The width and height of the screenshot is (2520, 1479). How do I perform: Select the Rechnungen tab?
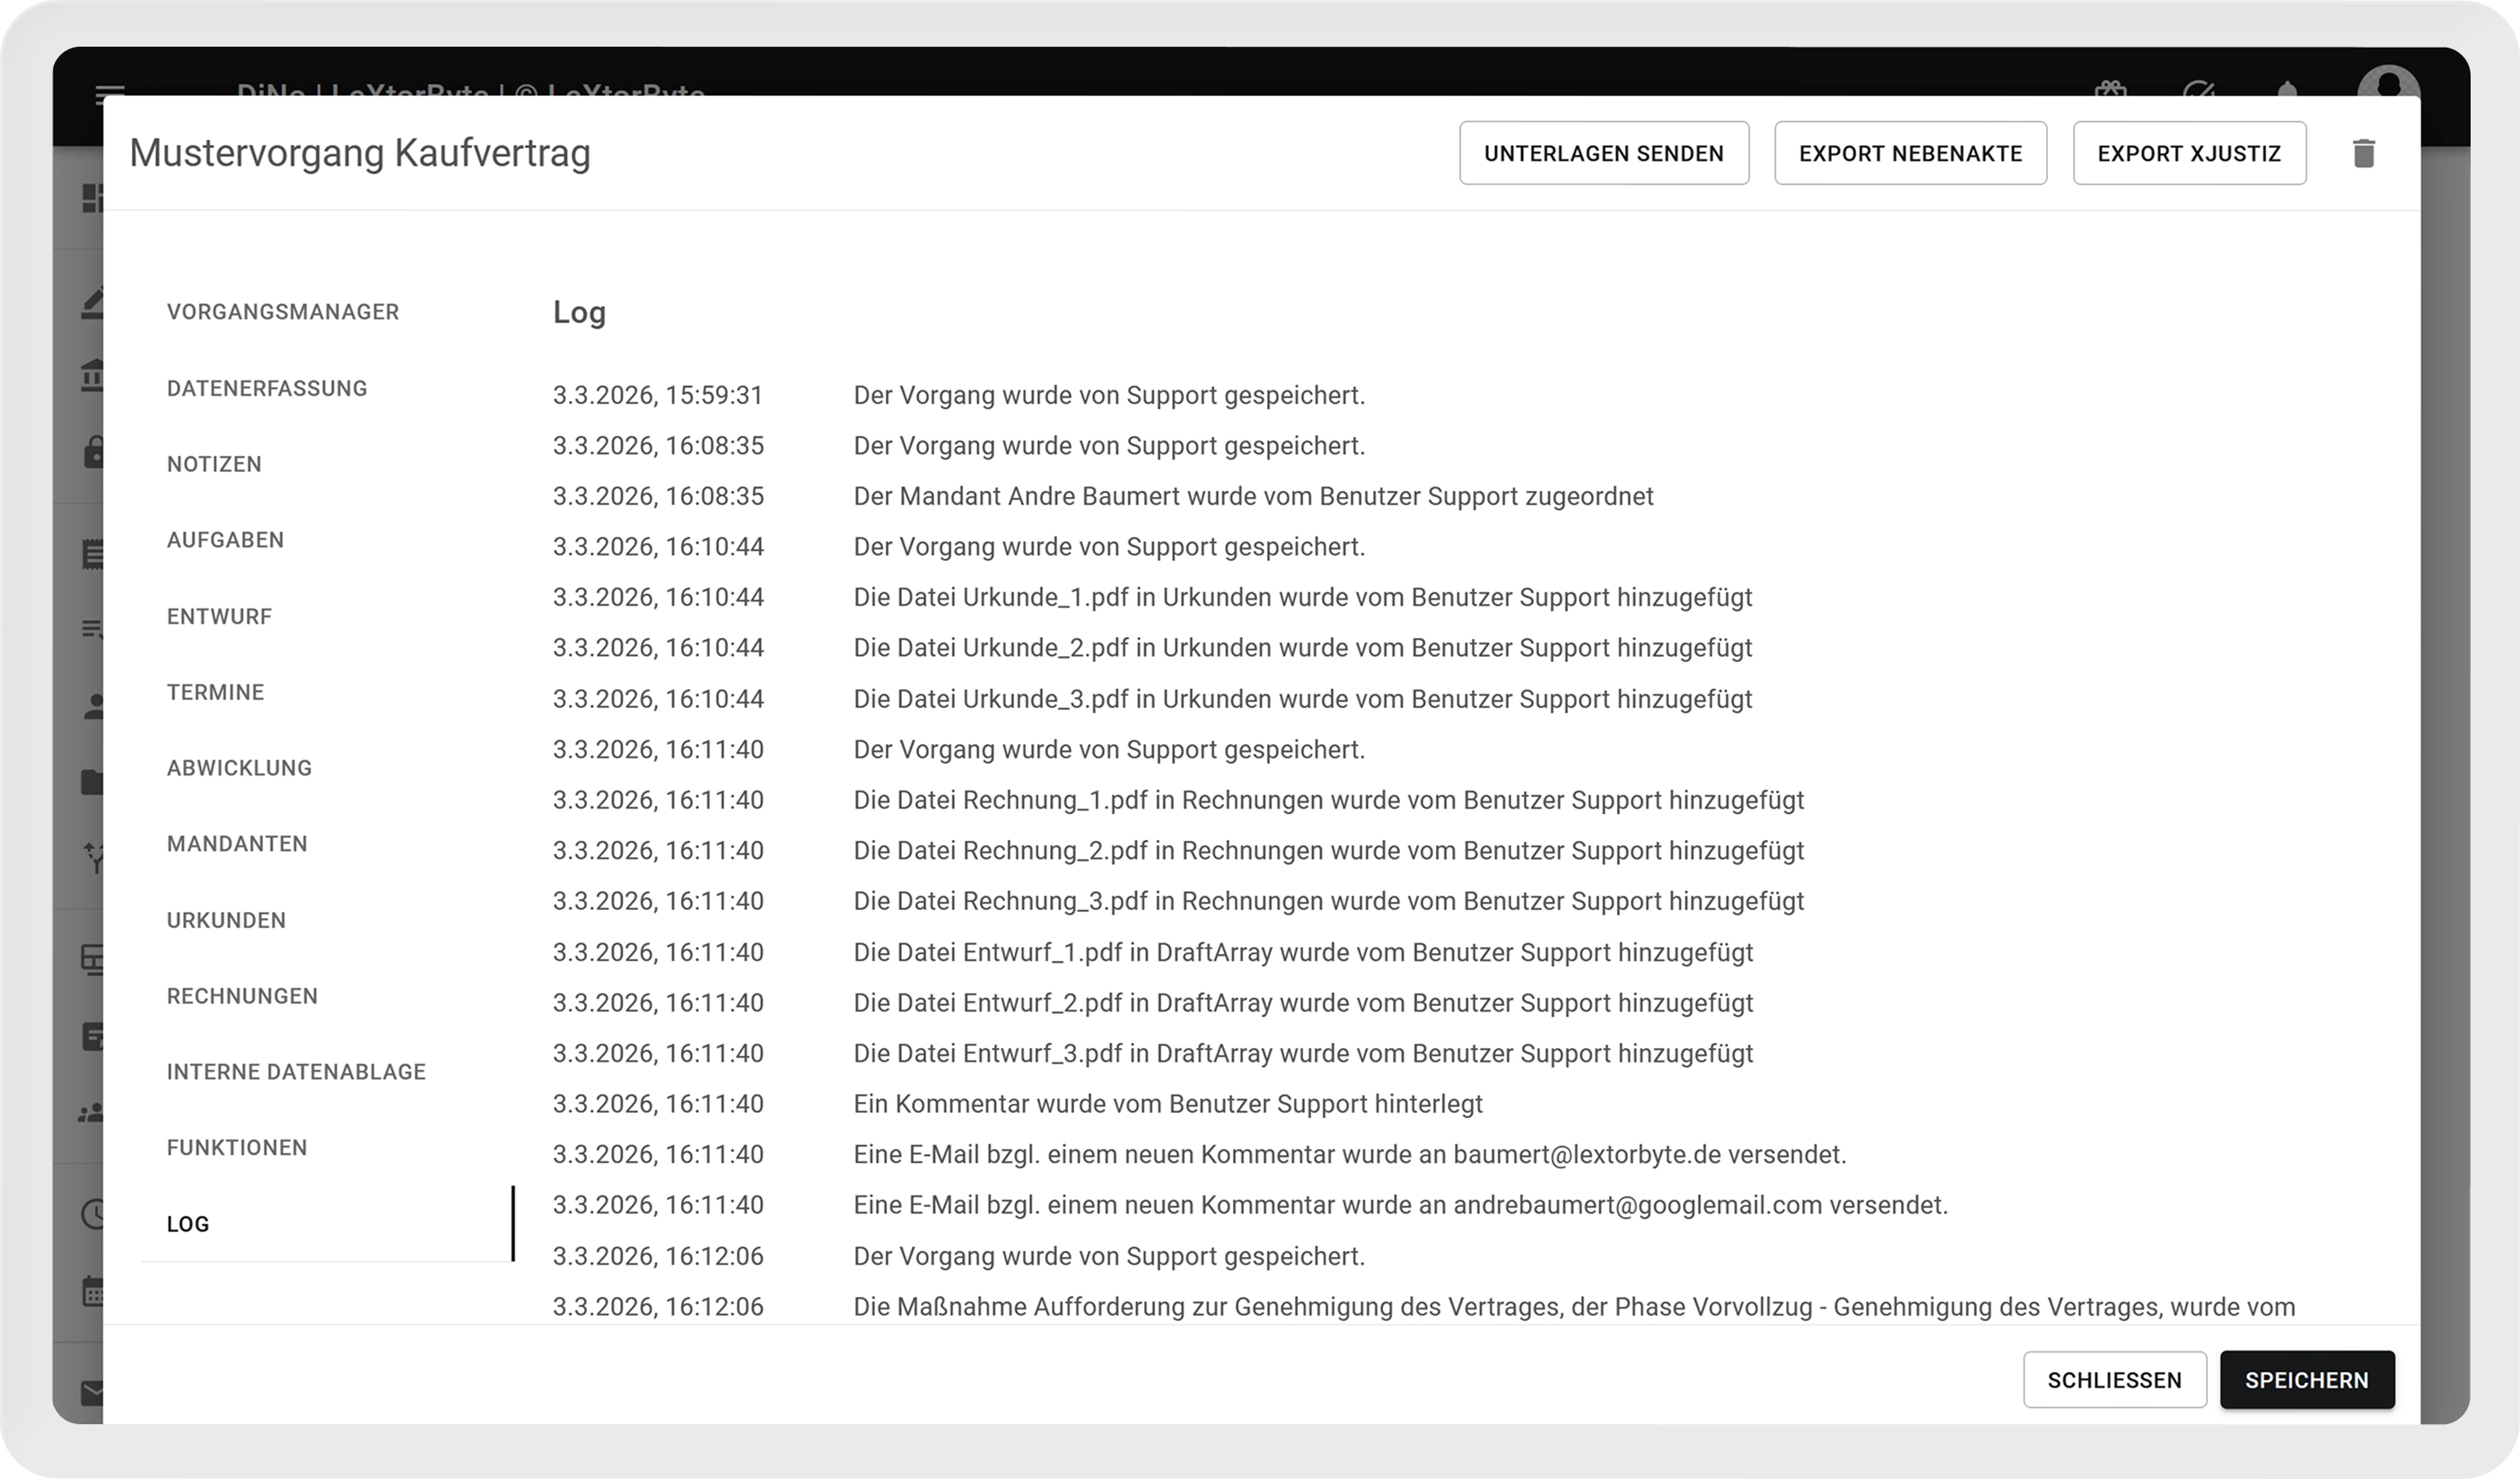click(242, 996)
